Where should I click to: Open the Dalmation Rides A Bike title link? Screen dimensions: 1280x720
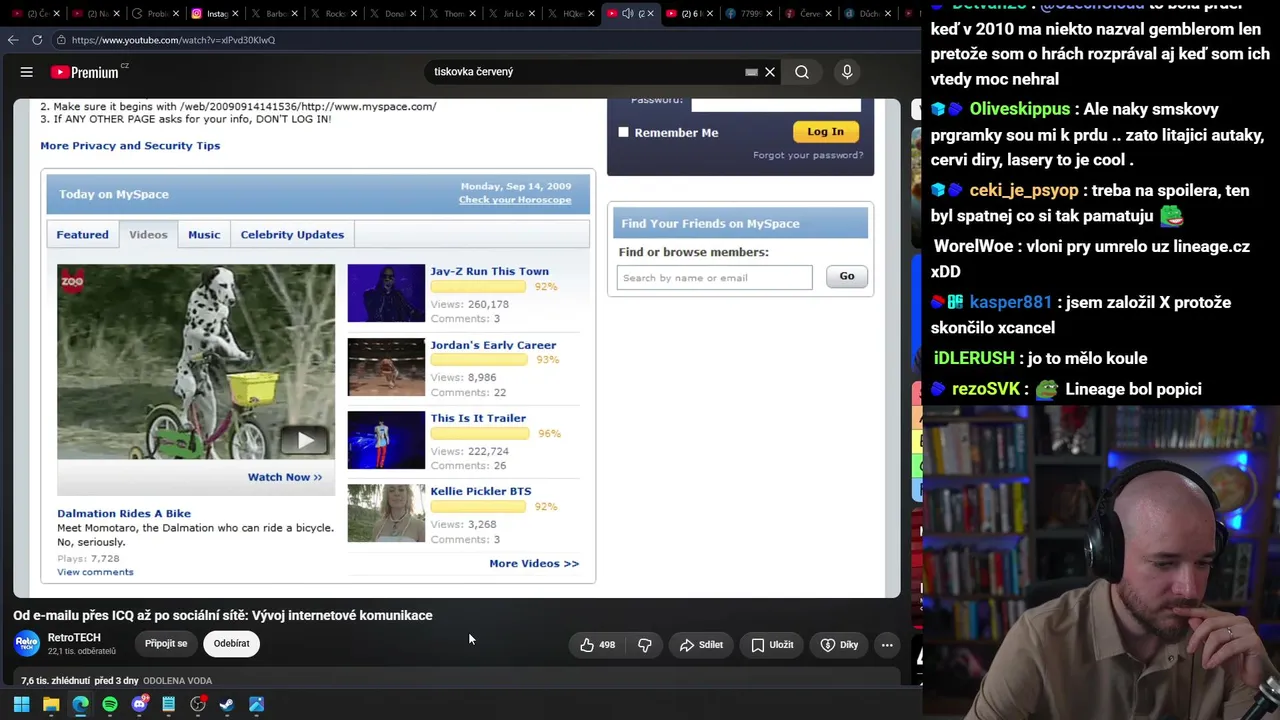(x=124, y=513)
